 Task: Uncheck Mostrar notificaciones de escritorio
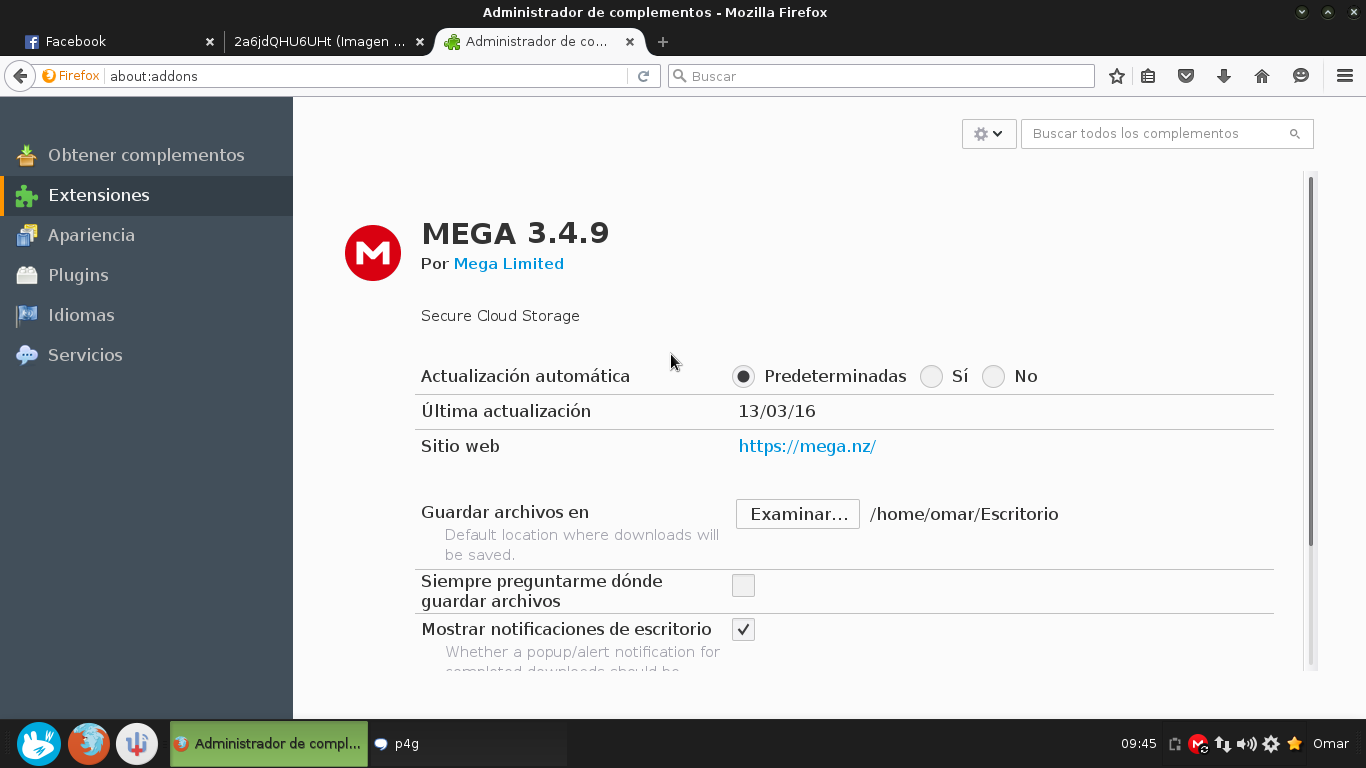(743, 629)
